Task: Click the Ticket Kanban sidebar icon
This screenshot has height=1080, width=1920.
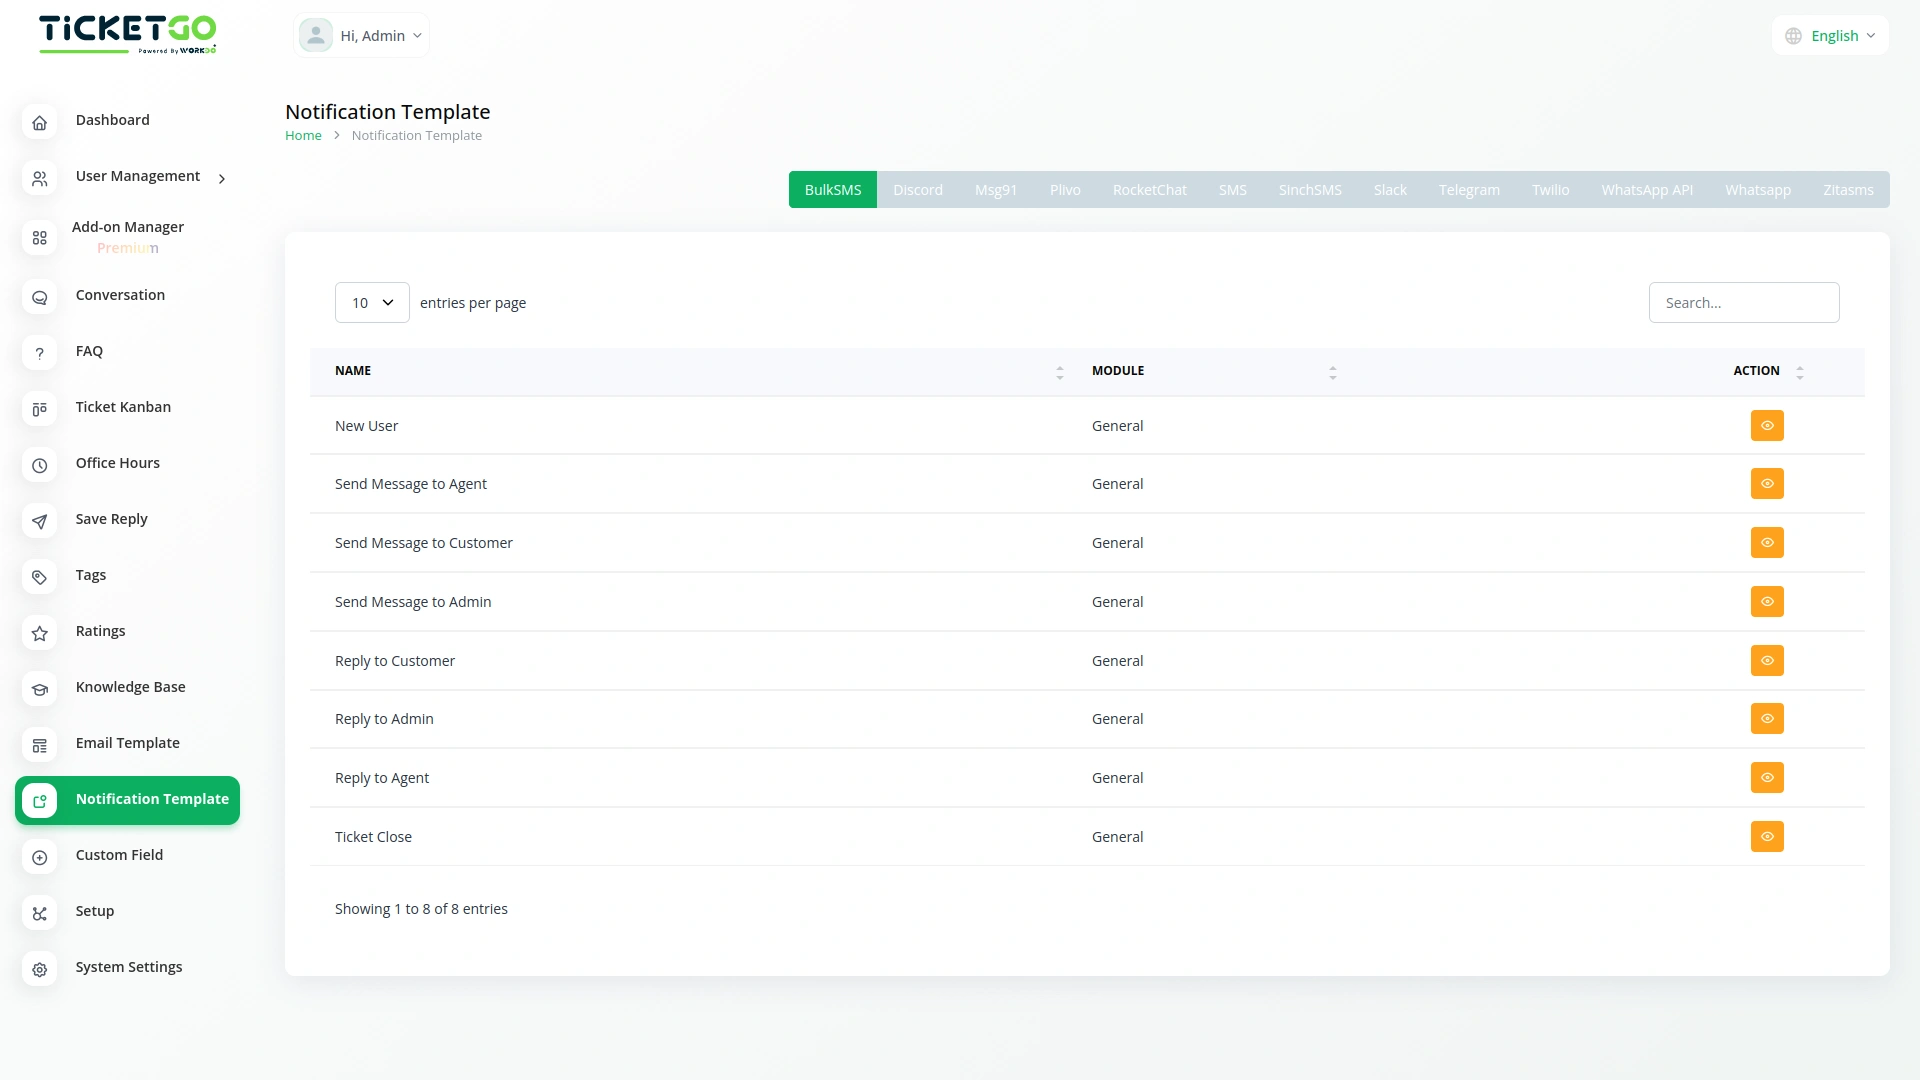Action: pyautogui.click(x=39, y=409)
